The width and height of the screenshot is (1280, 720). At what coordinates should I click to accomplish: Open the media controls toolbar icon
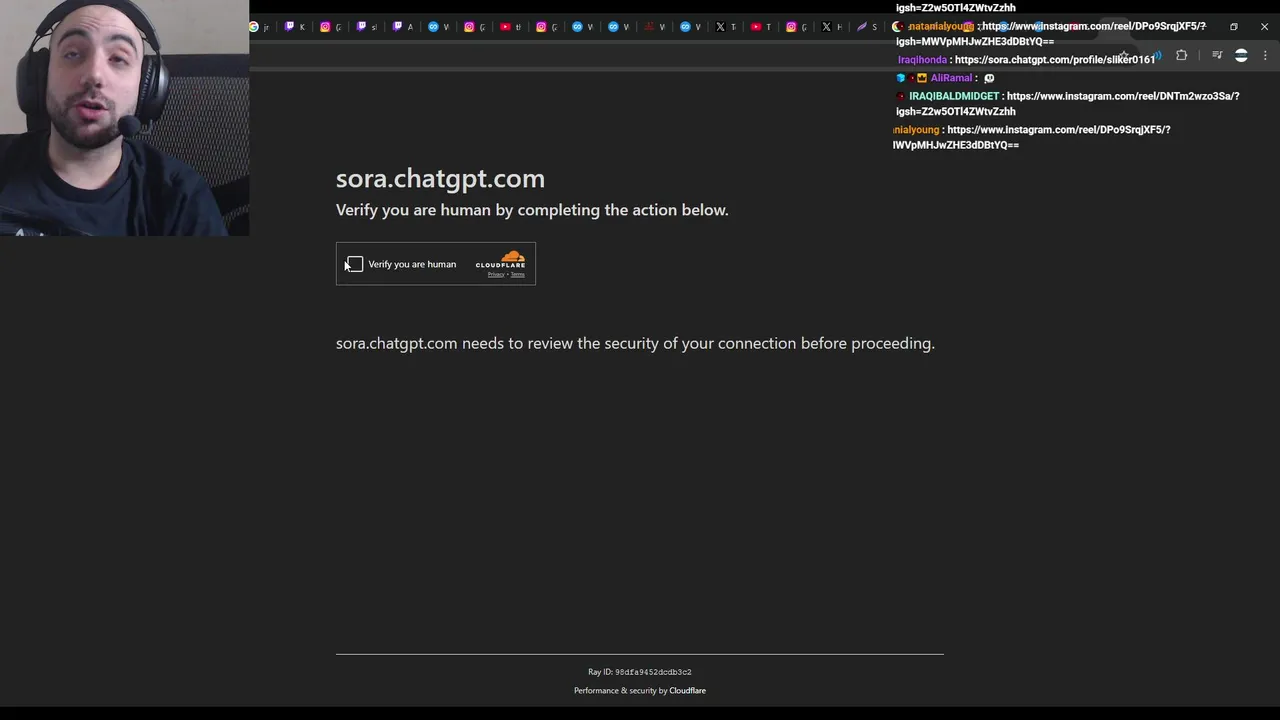pyautogui.click(x=1217, y=56)
